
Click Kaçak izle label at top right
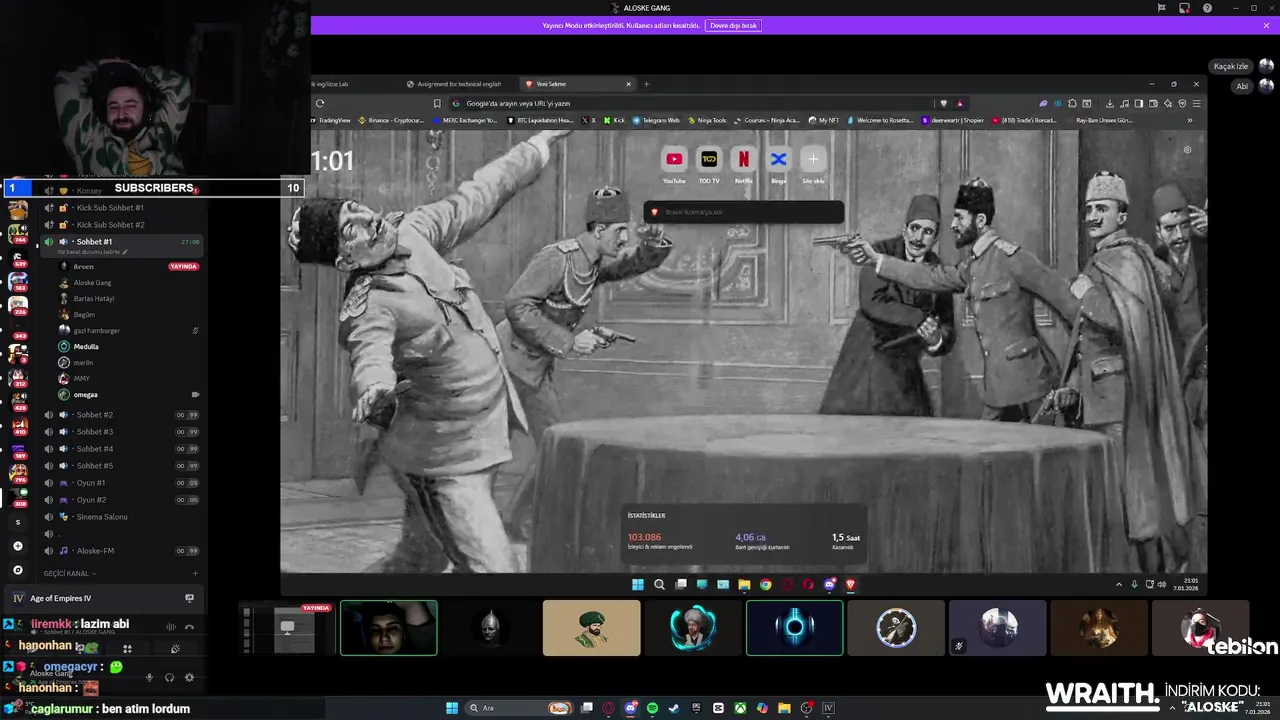pos(1231,66)
